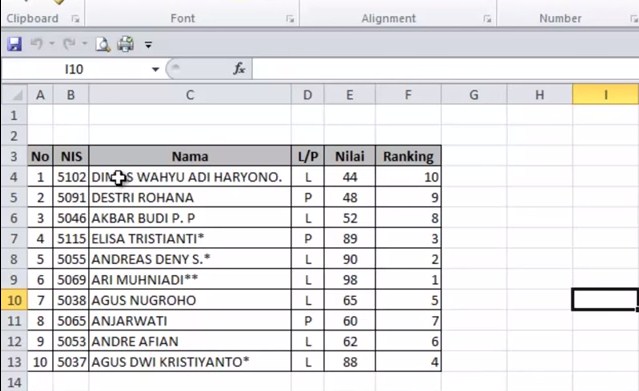Expand the Undo history dropdown arrow

click(52, 43)
